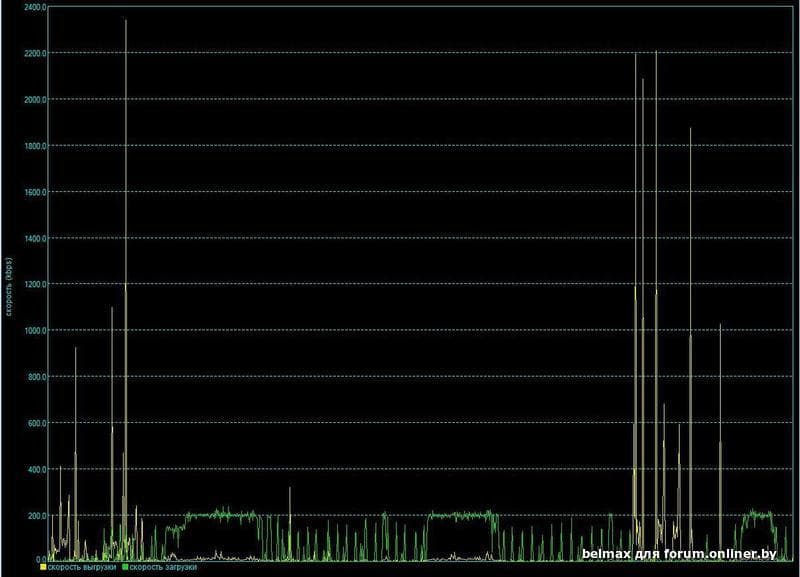
Task: Click the green download speed legend swatch
Action: pyautogui.click(x=126, y=567)
